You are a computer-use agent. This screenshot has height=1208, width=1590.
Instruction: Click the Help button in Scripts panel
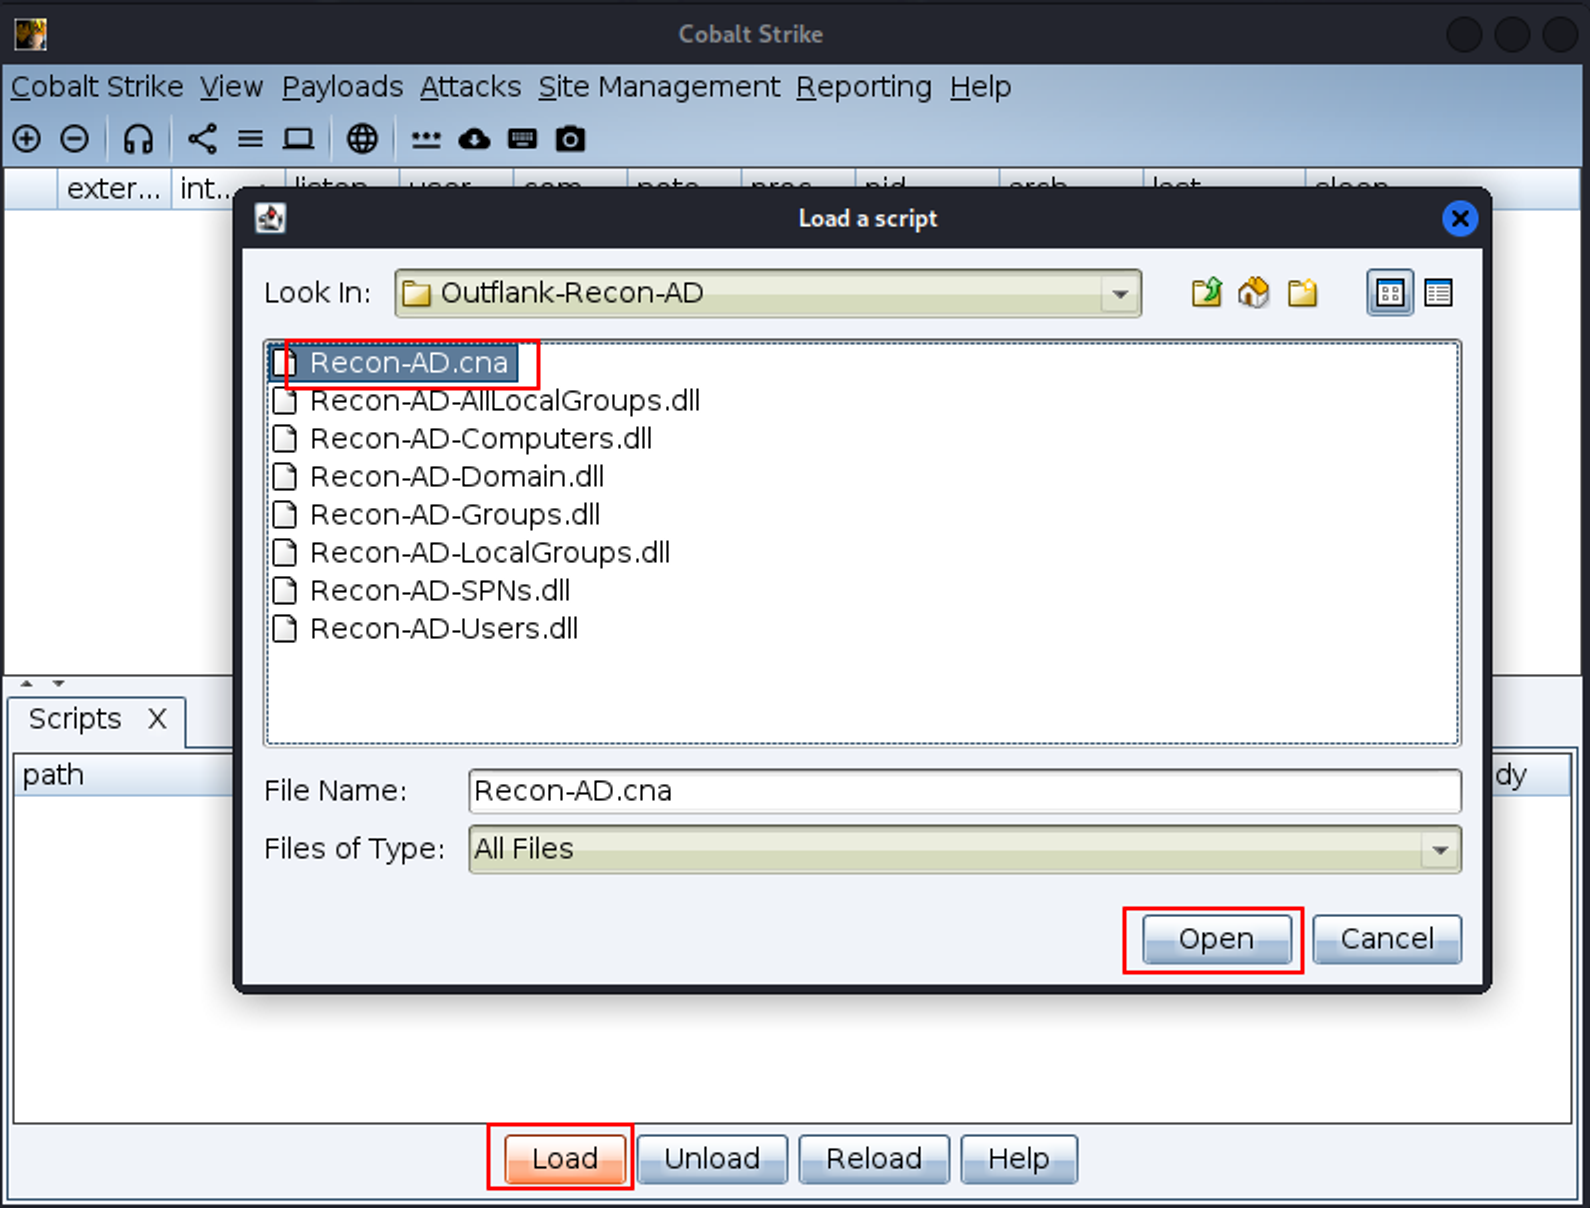tap(1019, 1159)
